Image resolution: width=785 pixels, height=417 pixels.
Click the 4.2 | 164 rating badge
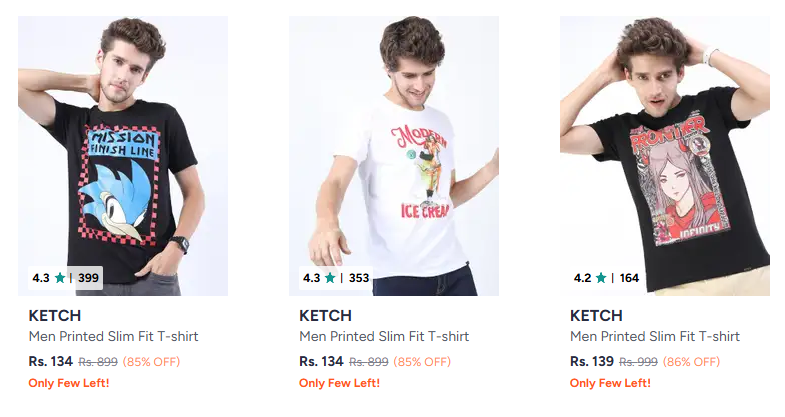pos(606,278)
